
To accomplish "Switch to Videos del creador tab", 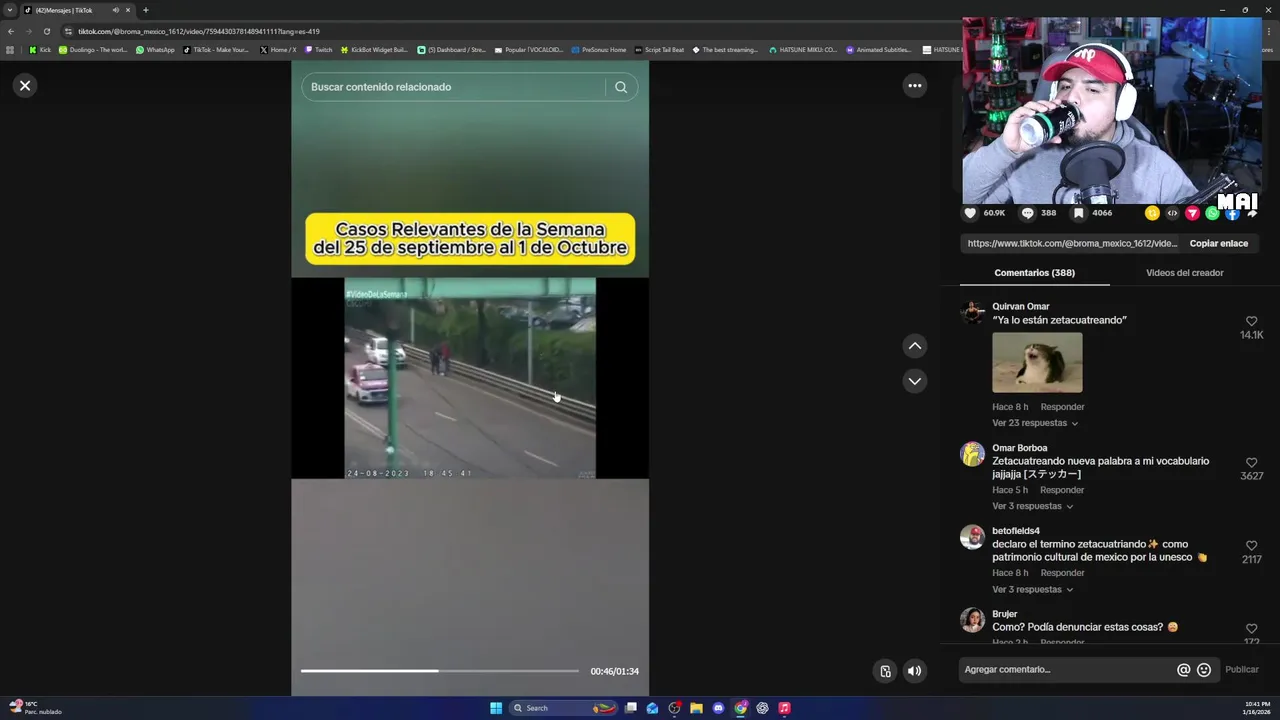I will tap(1184, 273).
